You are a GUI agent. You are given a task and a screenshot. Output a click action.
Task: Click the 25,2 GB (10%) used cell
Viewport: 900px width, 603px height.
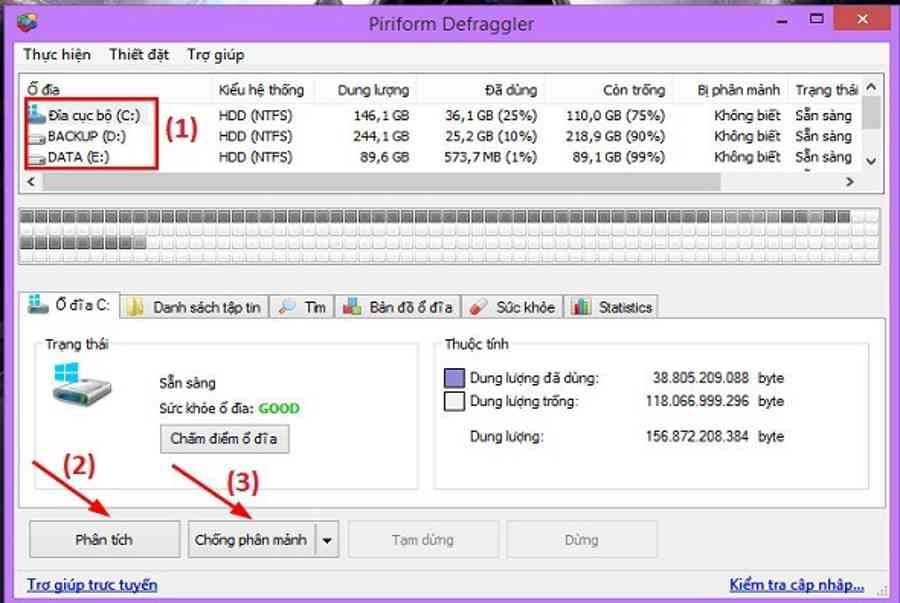(491, 137)
